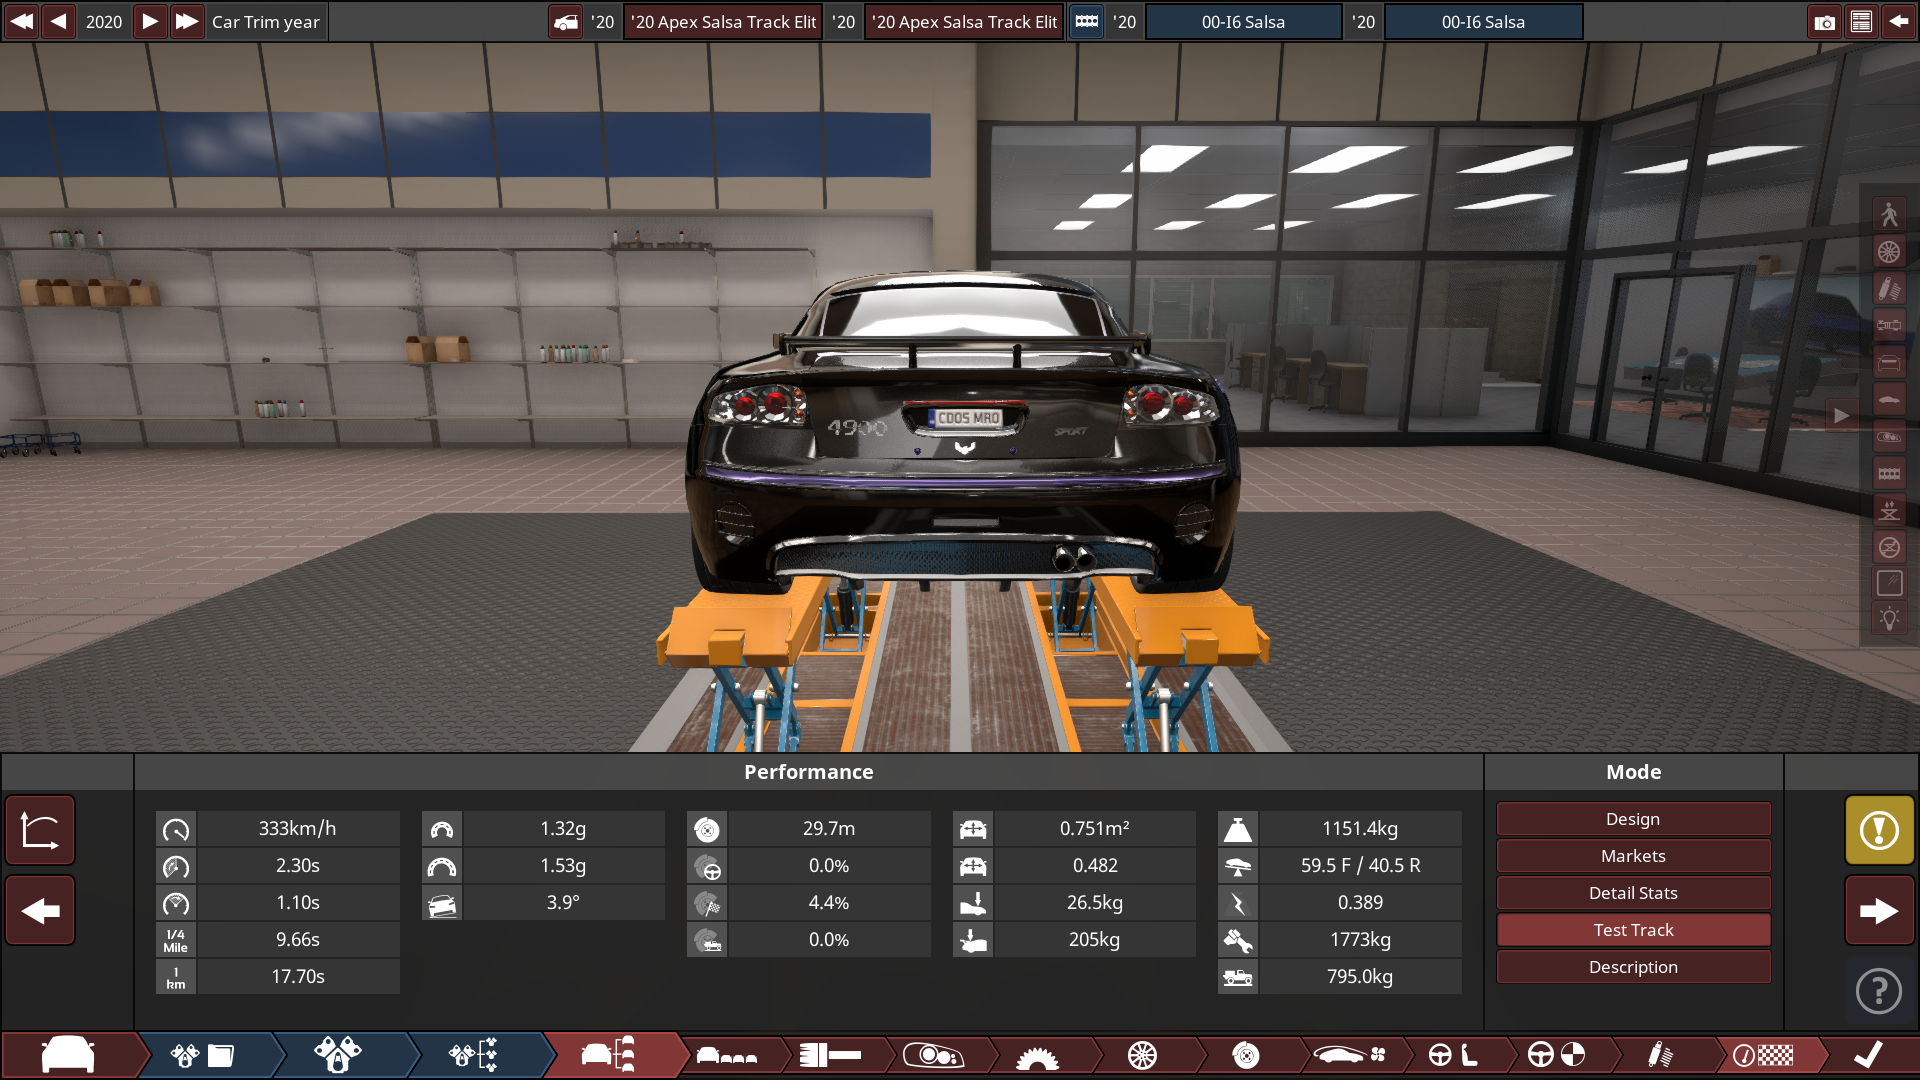Switch to Markets mode
1920x1080 pixels.
1632,855
